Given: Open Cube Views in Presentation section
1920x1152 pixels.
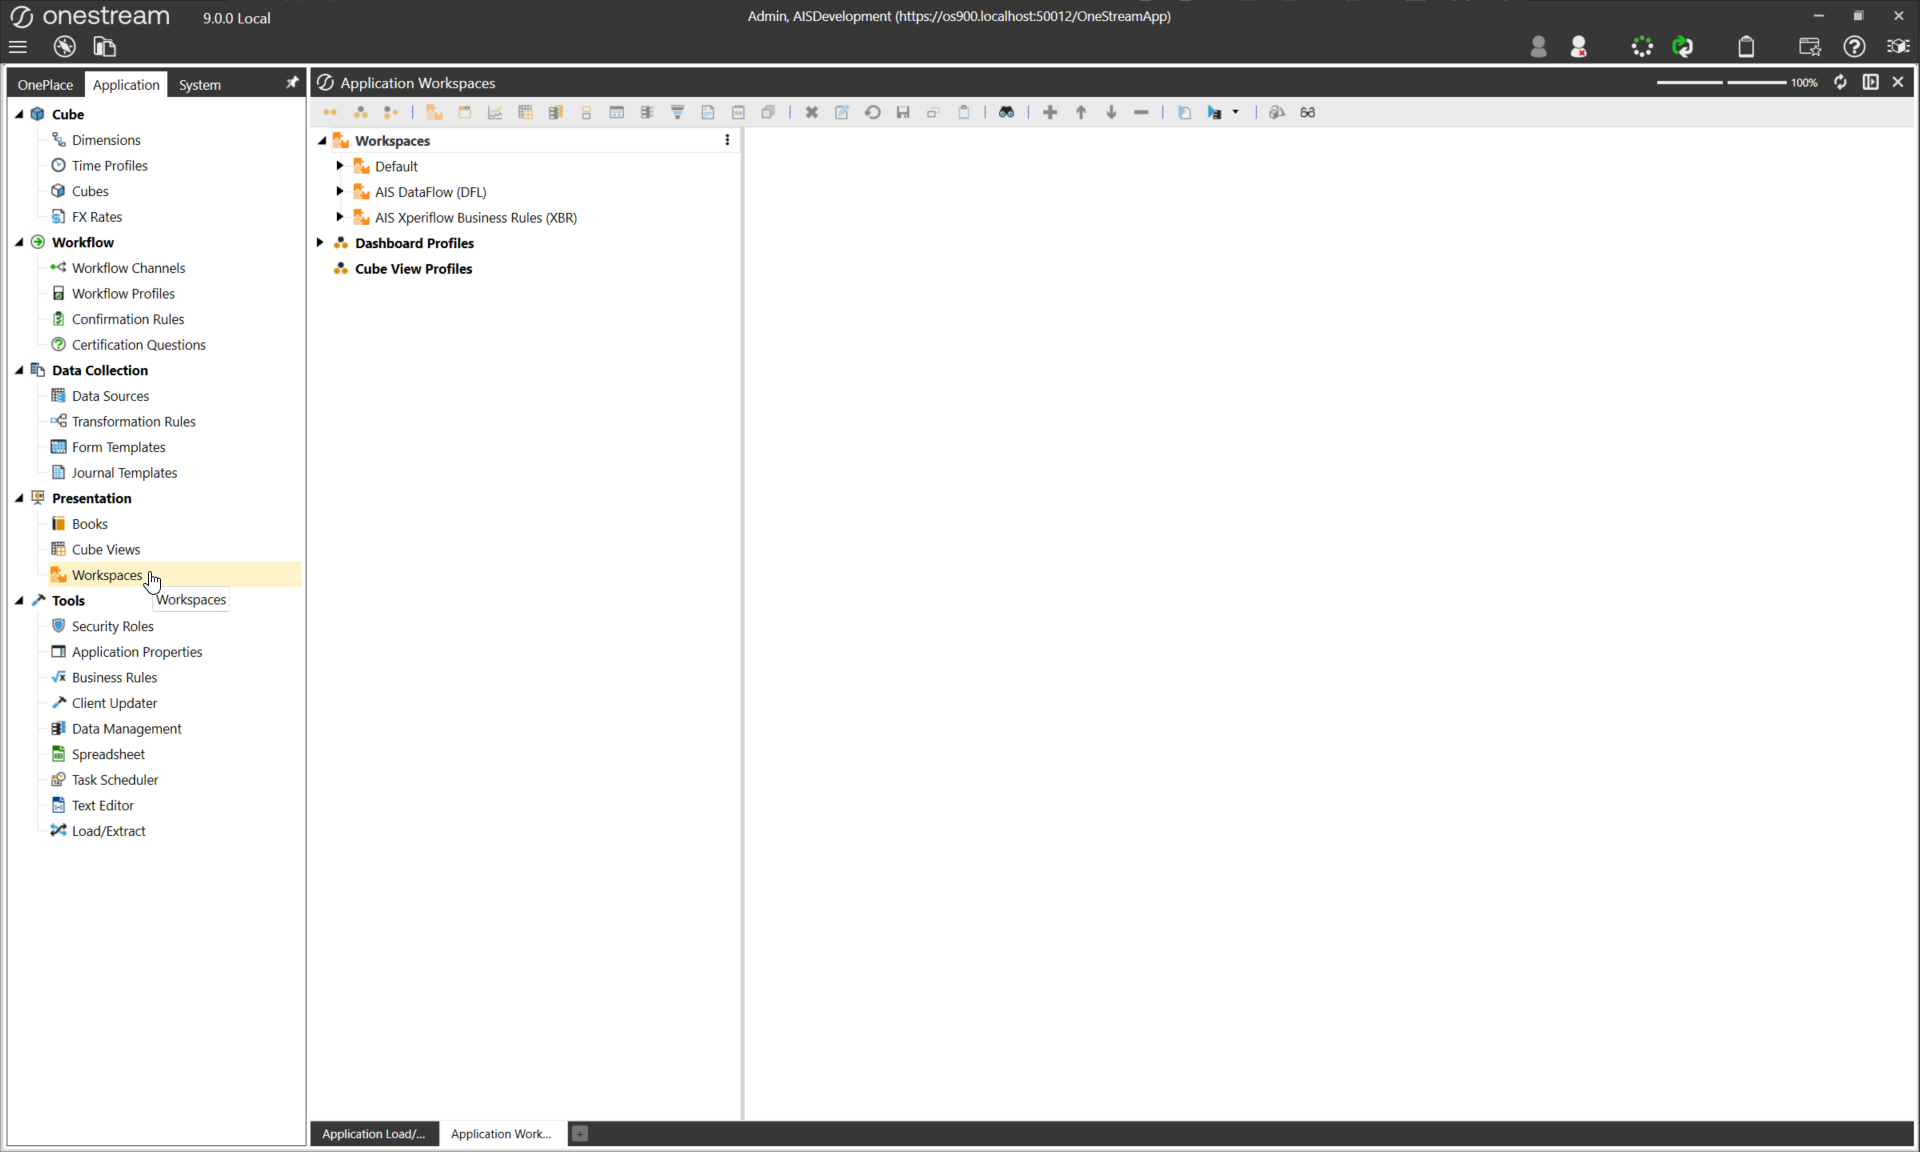Looking at the screenshot, I should click(106, 549).
